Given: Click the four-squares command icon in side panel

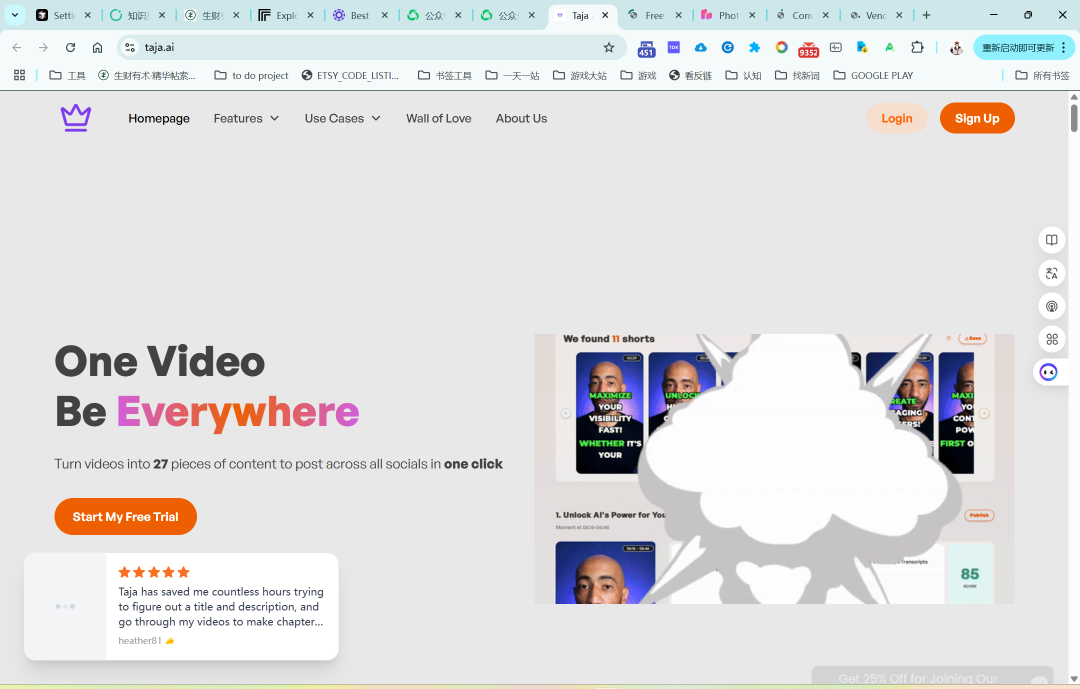Looking at the screenshot, I should [1051, 339].
